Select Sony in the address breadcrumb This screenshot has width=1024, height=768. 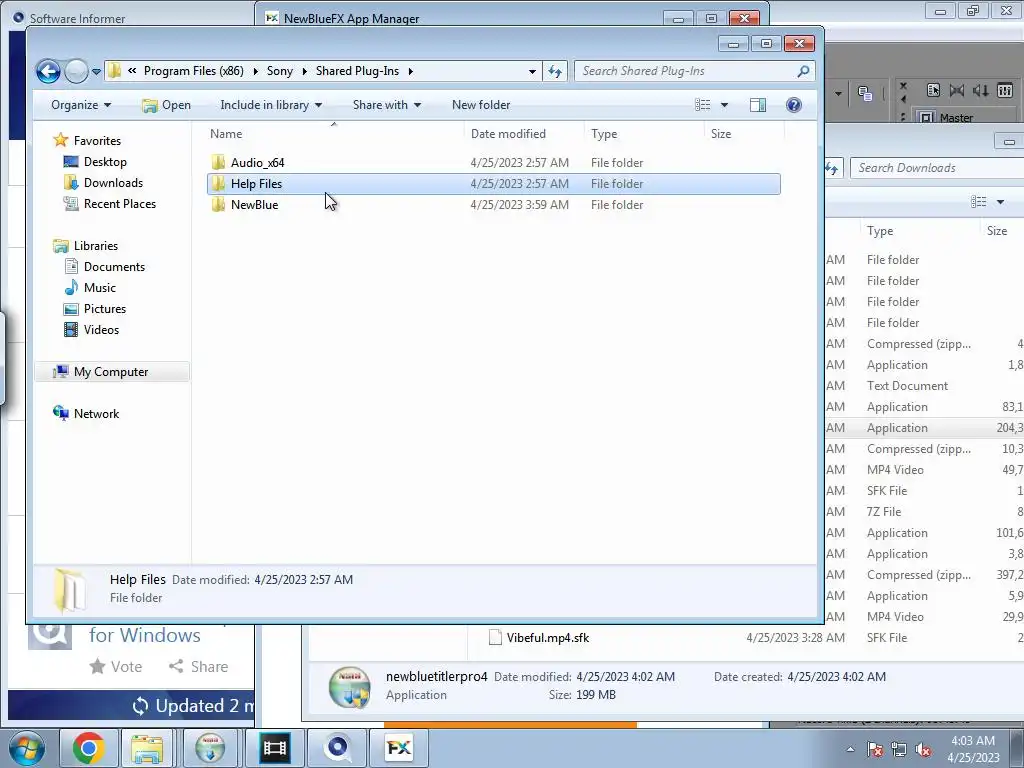click(280, 71)
